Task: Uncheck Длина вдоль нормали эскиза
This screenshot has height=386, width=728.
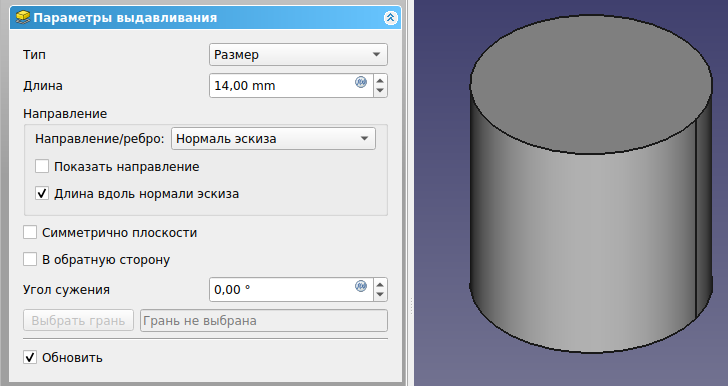Action: point(42,193)
